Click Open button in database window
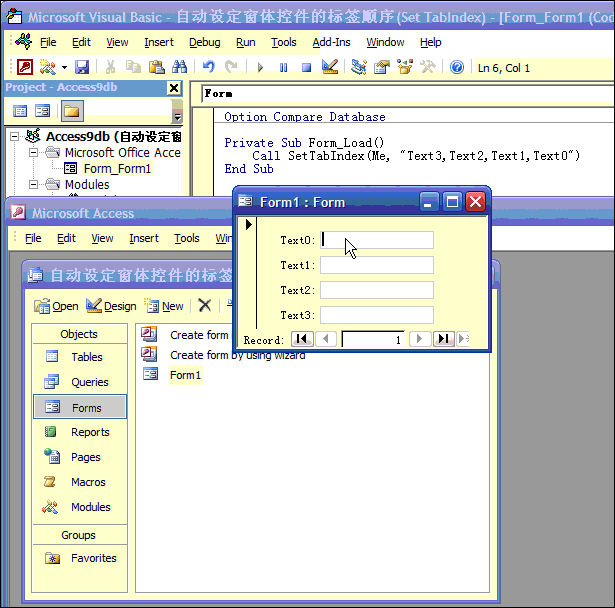615x608 pixels. [56, 306]
